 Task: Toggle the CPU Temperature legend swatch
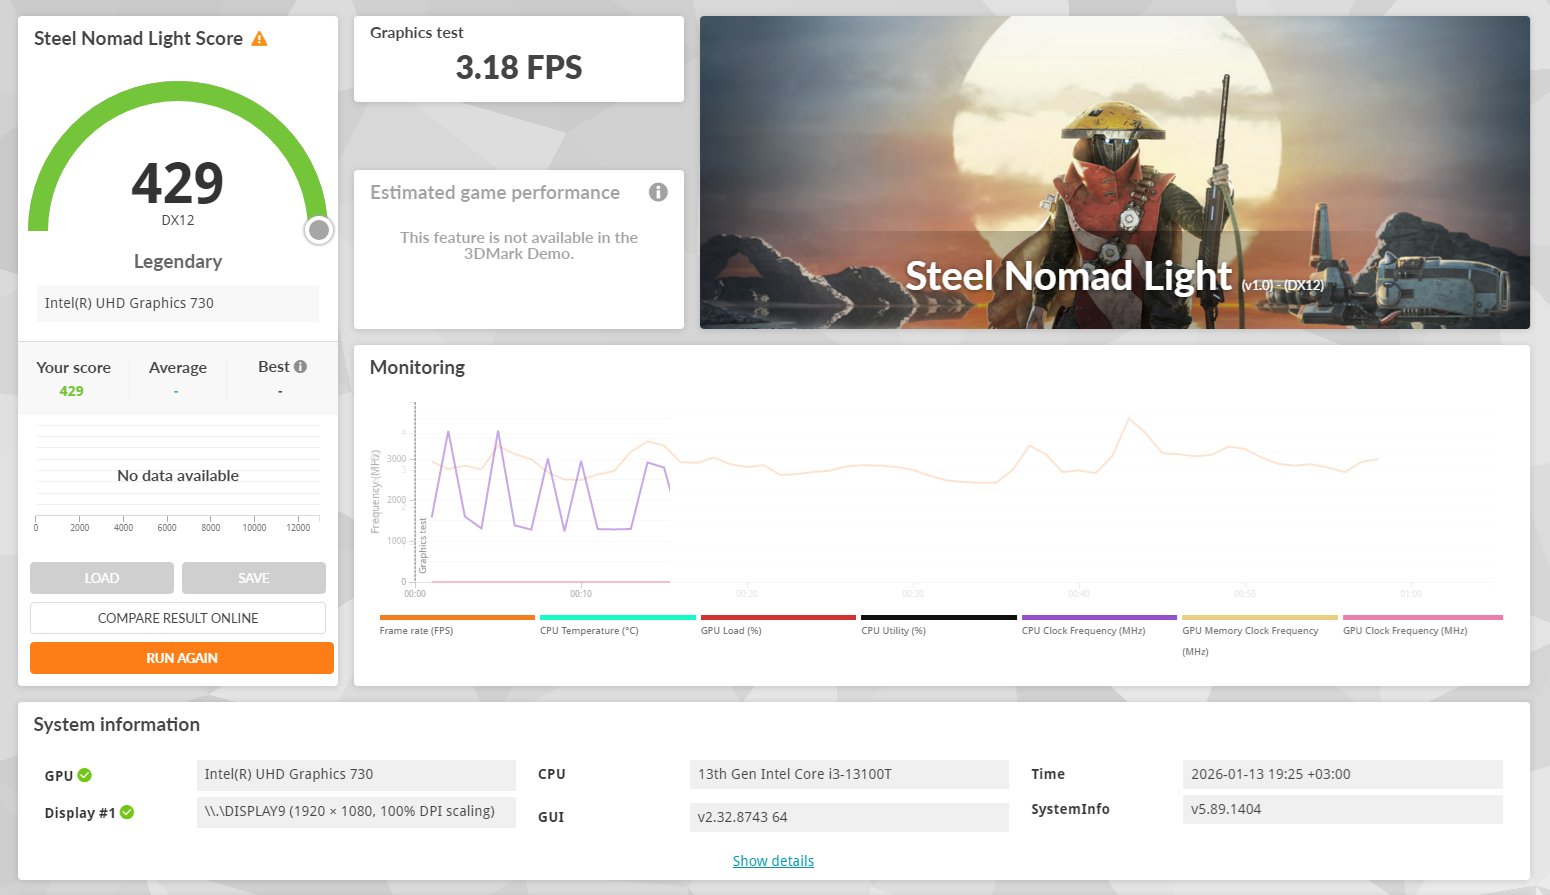[618, 617]
